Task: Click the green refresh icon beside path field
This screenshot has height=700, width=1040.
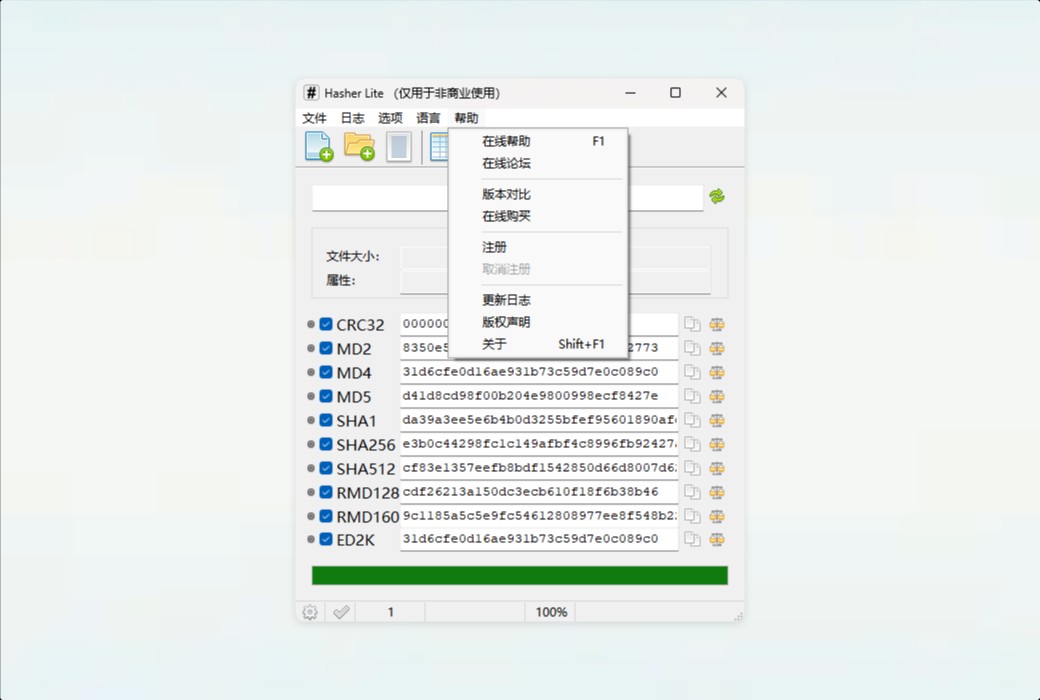Action: 718,197
